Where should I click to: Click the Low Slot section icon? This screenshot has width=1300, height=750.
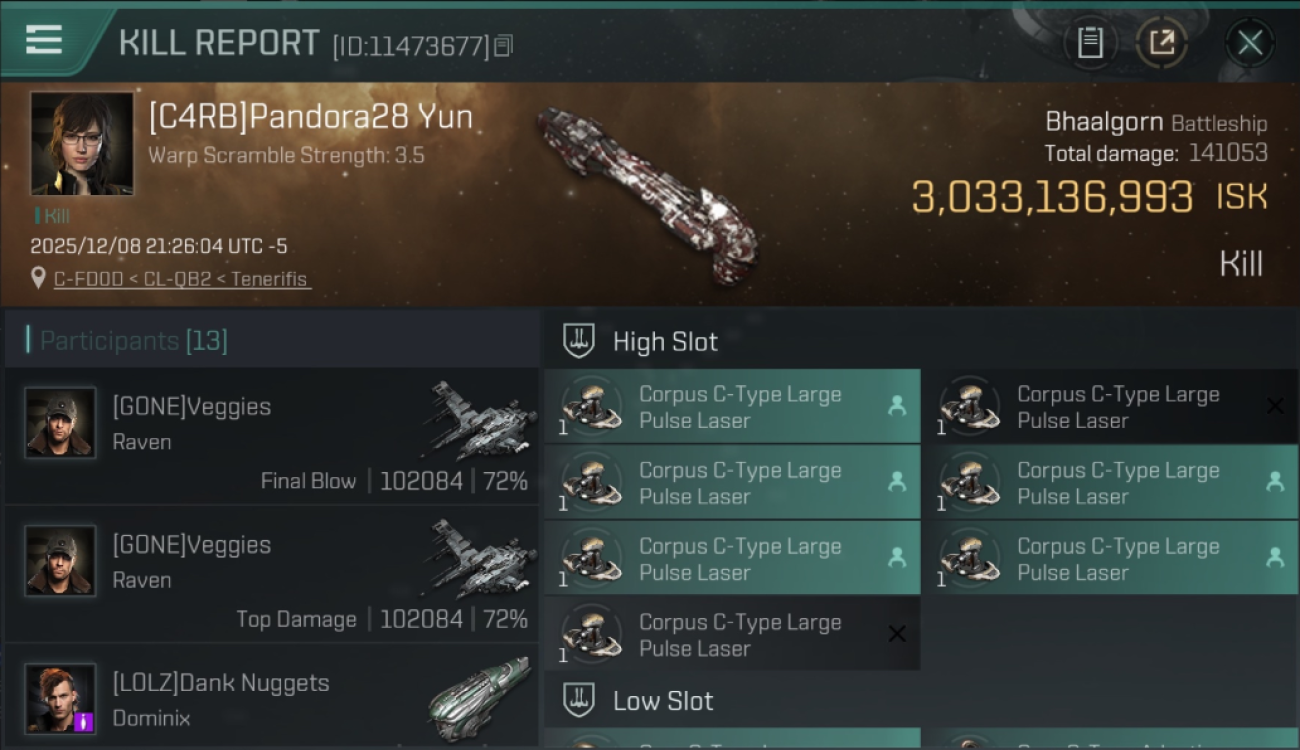tap(579, 700)
